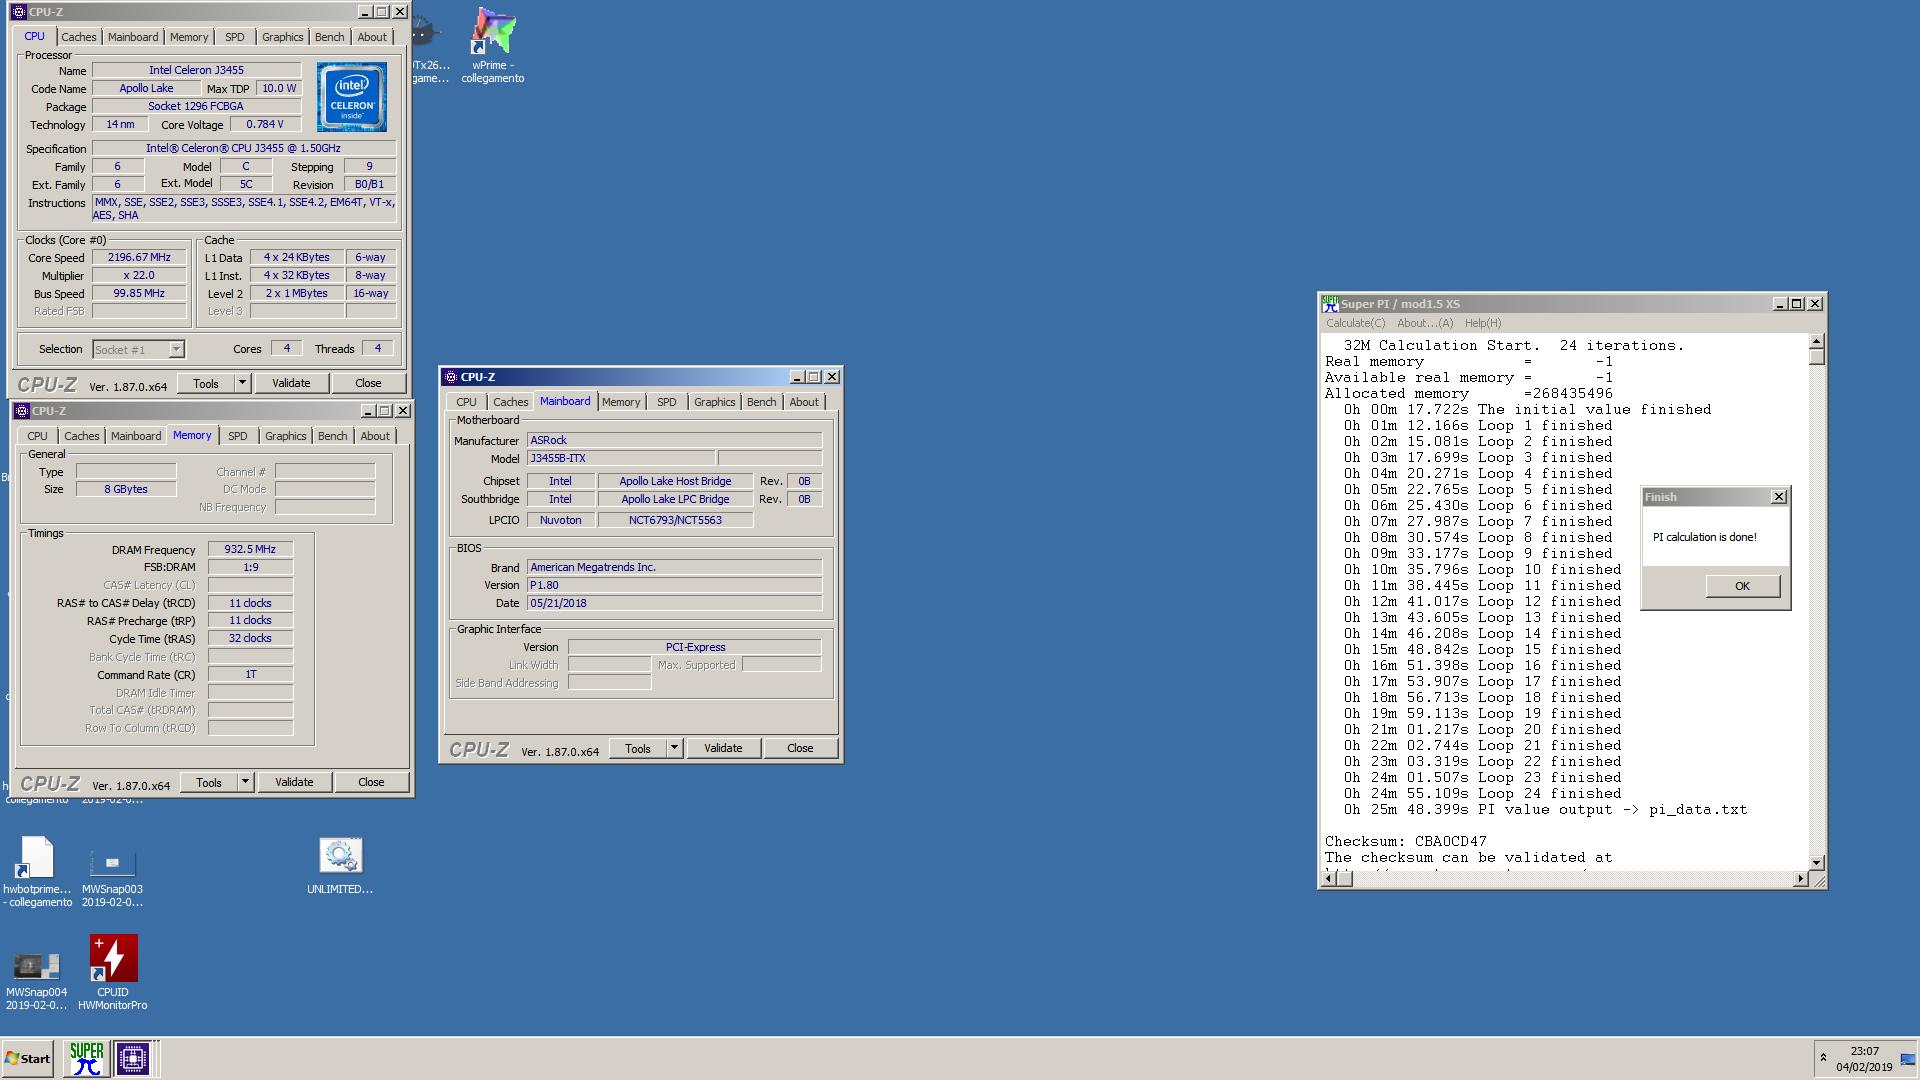Click Close button in Mainboard CPU-Z window

click(x=800, y=748)
